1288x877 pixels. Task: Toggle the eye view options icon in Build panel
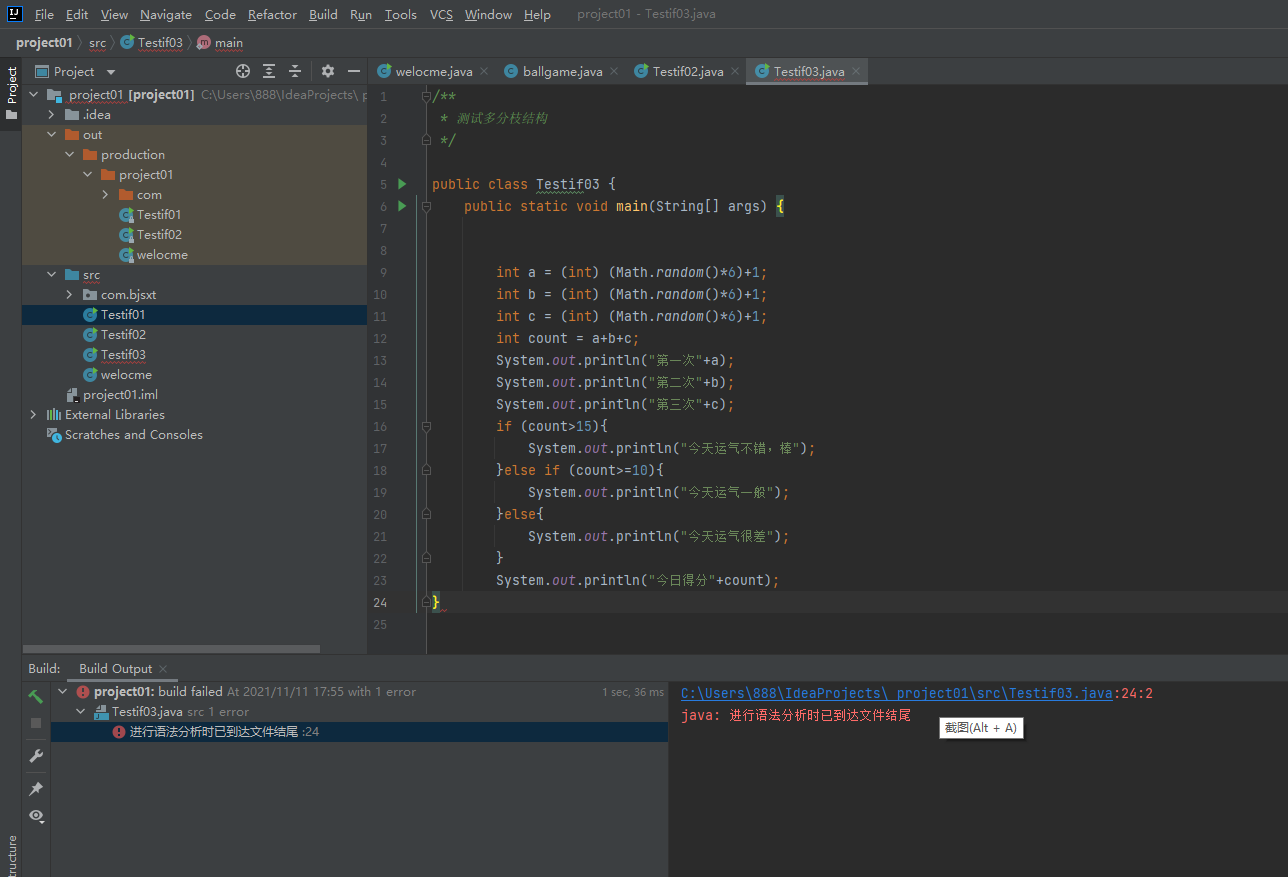point(36,816)
